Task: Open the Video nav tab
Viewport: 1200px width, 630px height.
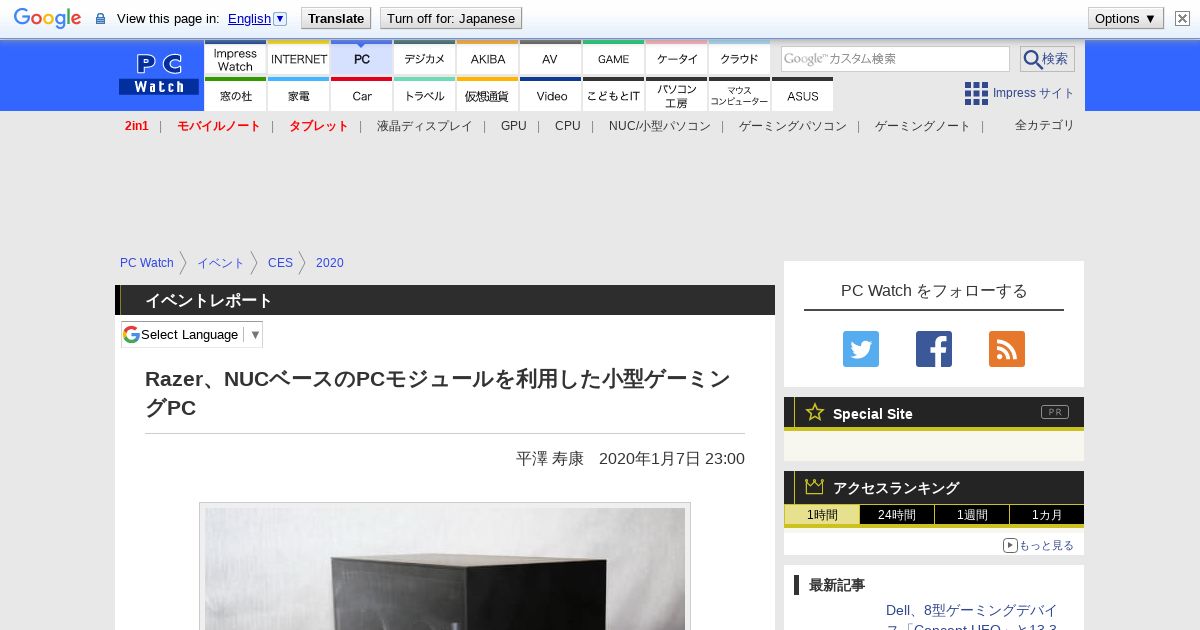Action: pyautogui.click(x=551, y=95)
